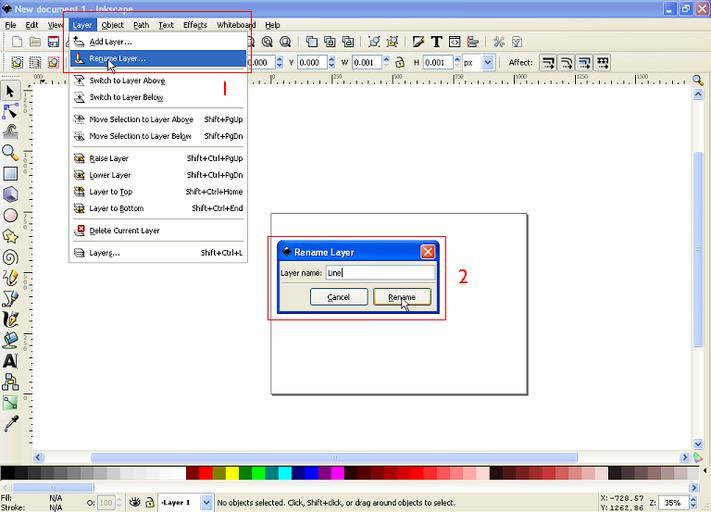
Task: Click the New document icon
Action: coord(17,42)
